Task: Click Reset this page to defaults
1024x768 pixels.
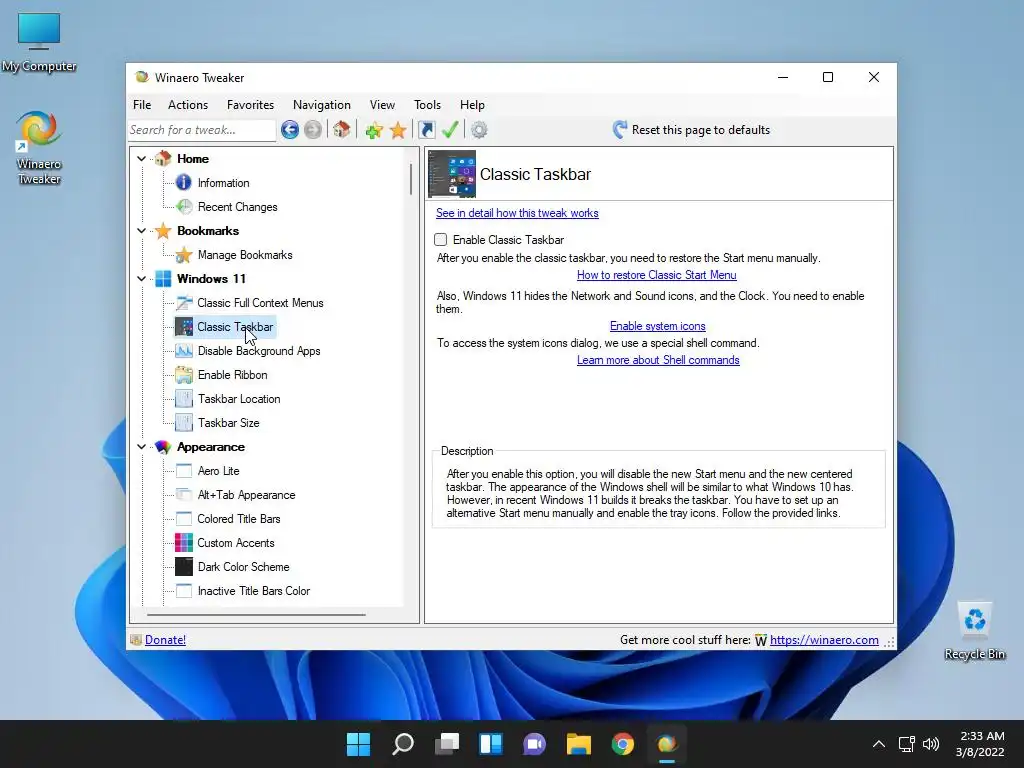Action: click(x=692, y=130)
